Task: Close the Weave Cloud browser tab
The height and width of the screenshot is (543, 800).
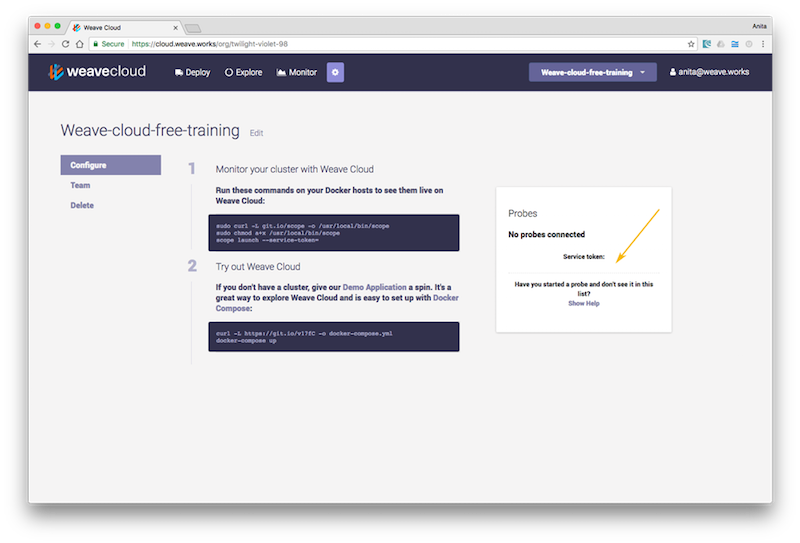Action: pyautogui.click(x=175, y=28)
